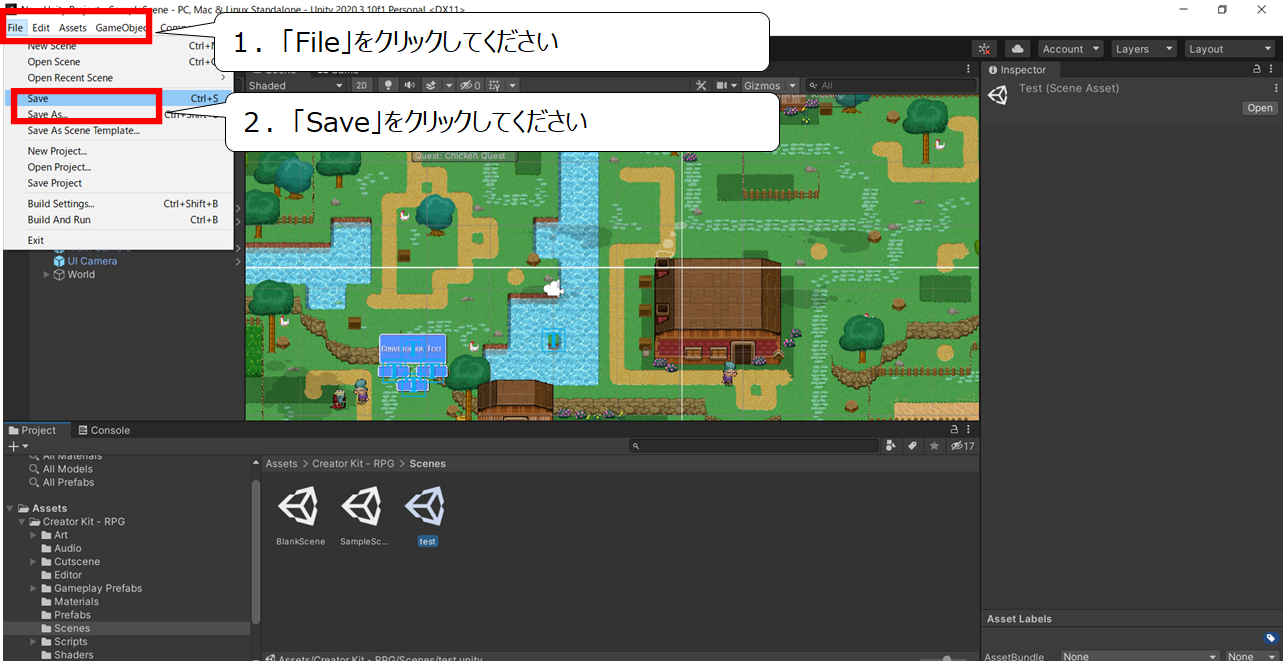Choose Exit in the File menu
Viewport: 1283px width, 661px height.
click(x=118, y=240)
